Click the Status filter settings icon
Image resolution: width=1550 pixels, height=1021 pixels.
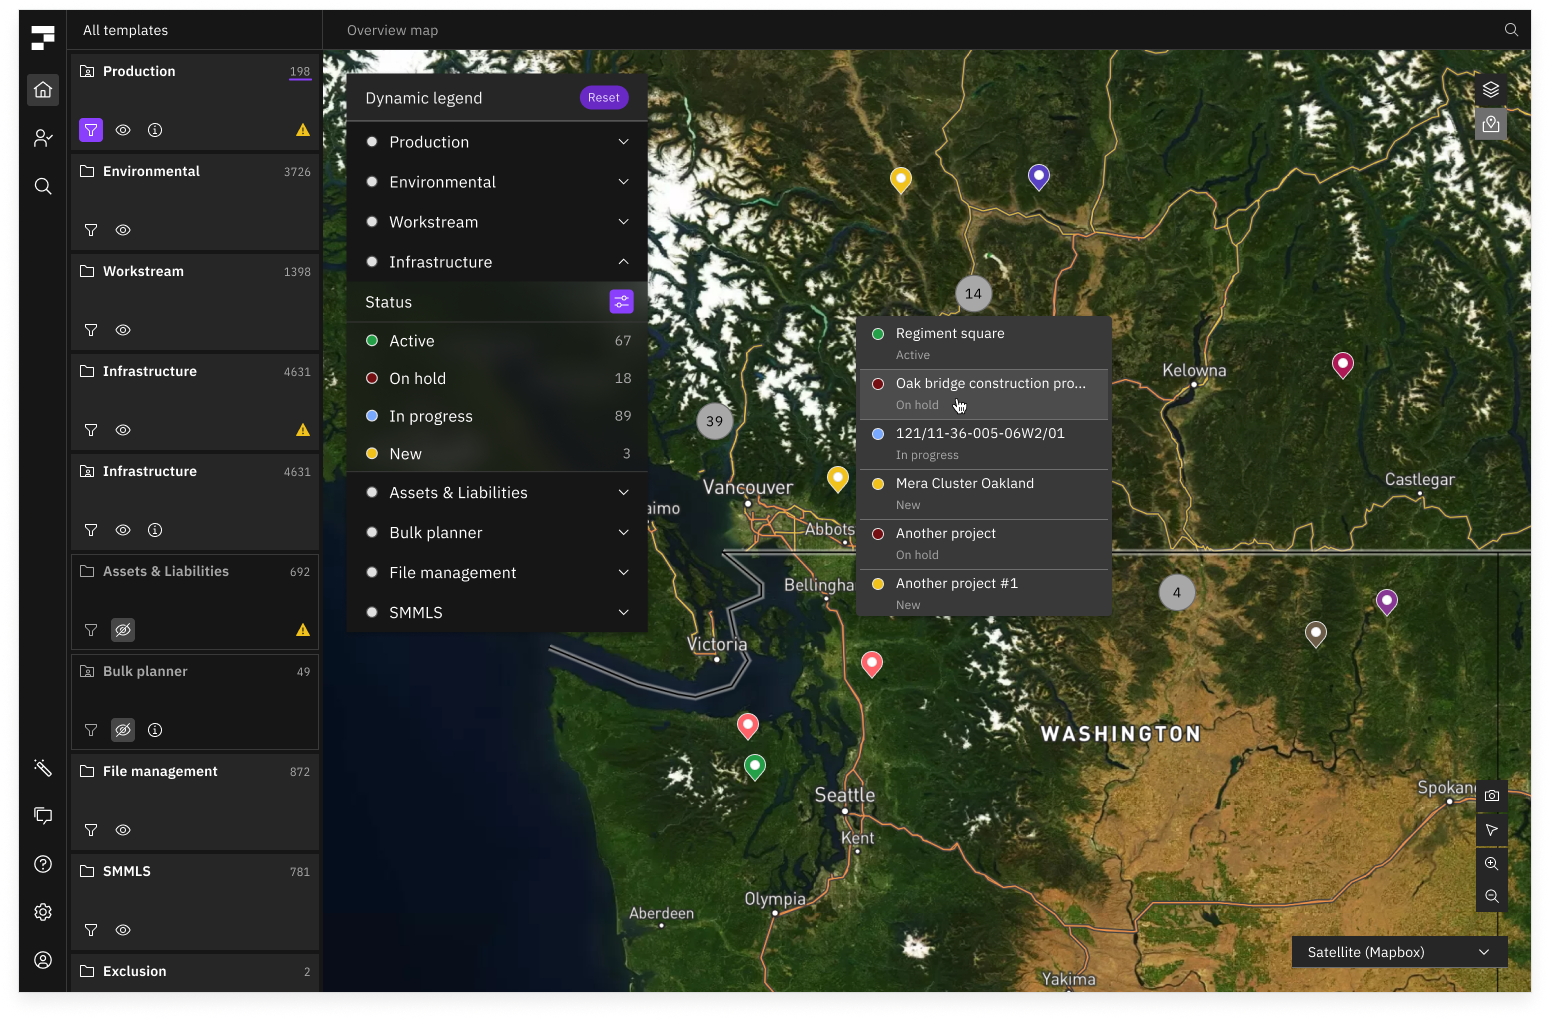[621, 302]
